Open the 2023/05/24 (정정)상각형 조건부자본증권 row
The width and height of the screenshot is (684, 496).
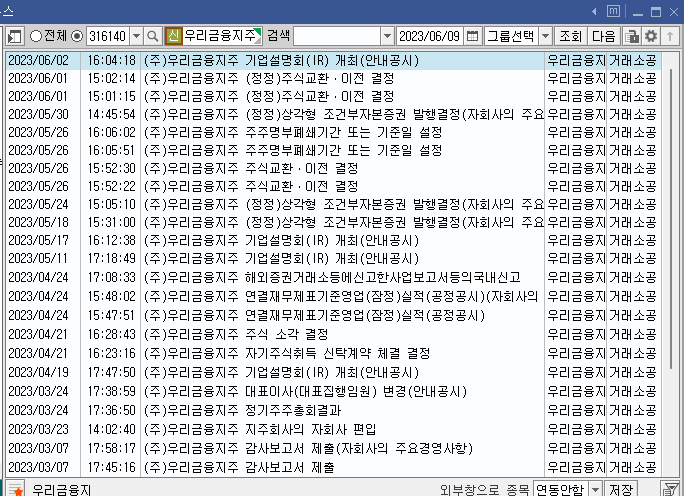coord(333,204)
